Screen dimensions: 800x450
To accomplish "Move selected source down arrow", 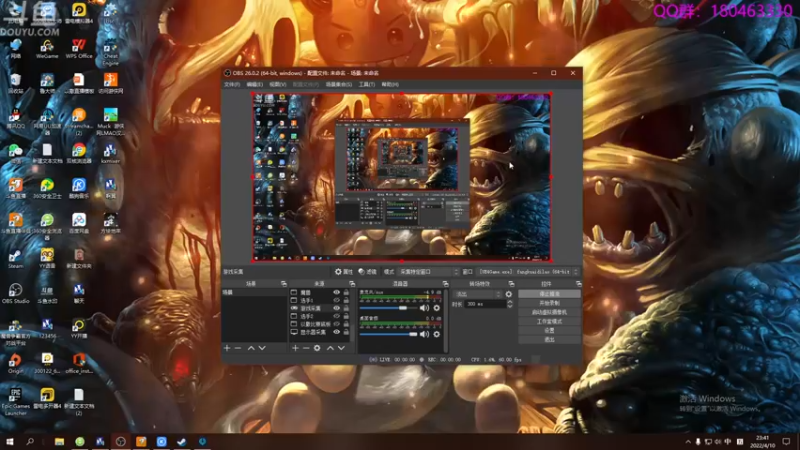I will [341, 348].
